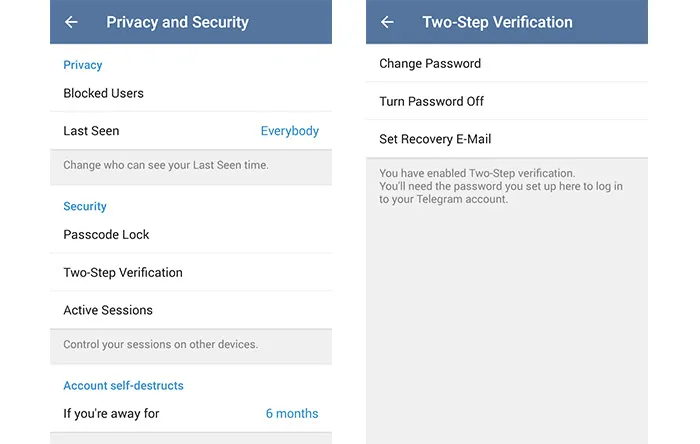700x444 pixels.
Task: Click the Security section heading
Action: pyautogui.click(x=85, y=207)
